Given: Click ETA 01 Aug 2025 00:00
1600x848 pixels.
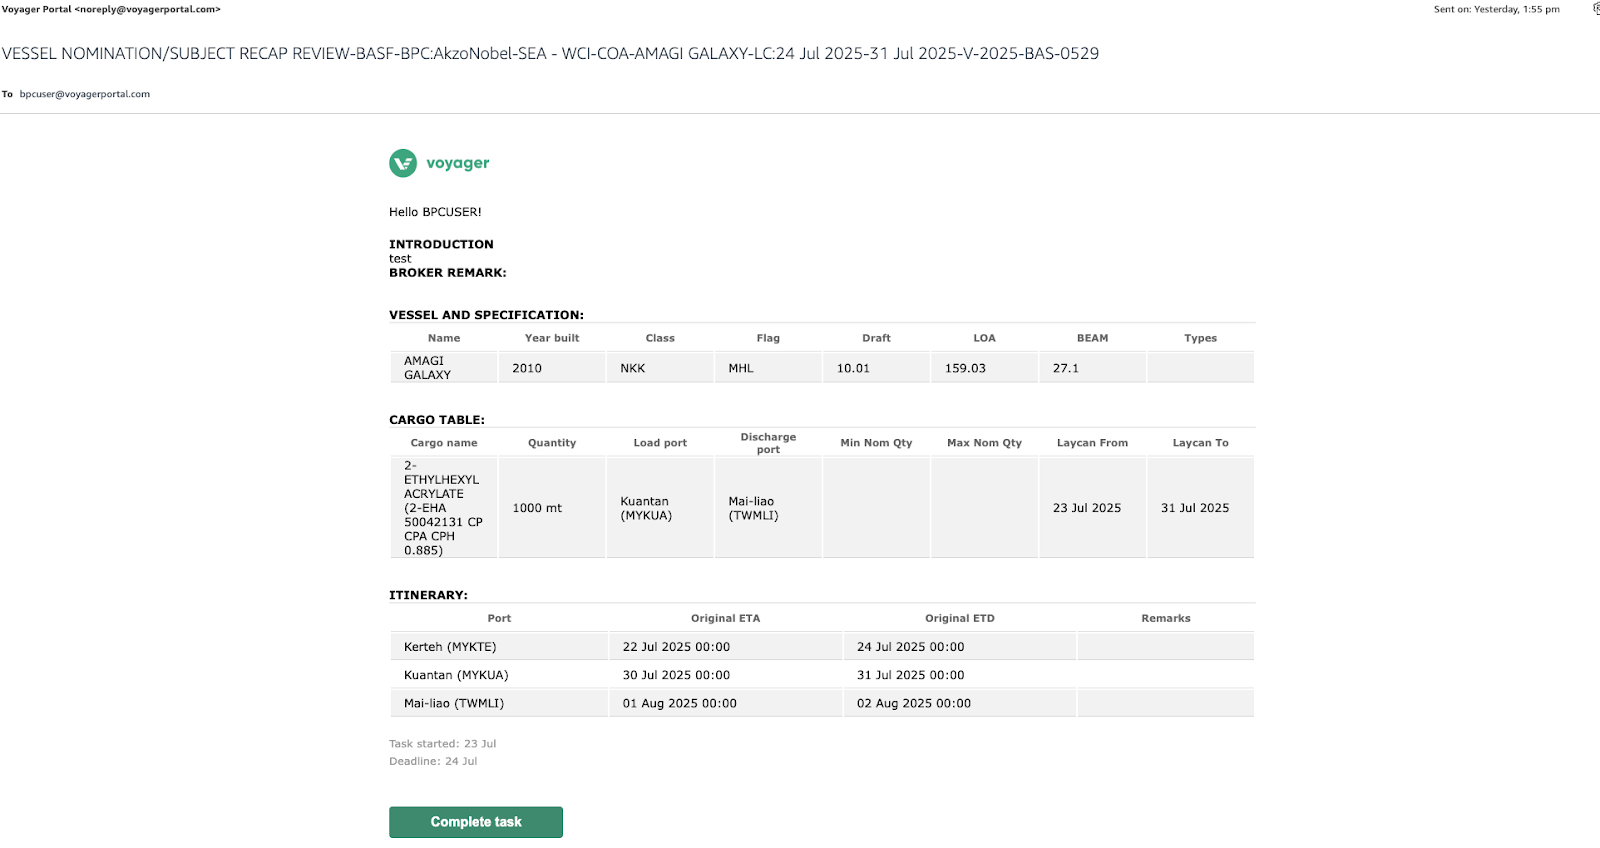Looking at the screenshot, I should click(679, 703).
